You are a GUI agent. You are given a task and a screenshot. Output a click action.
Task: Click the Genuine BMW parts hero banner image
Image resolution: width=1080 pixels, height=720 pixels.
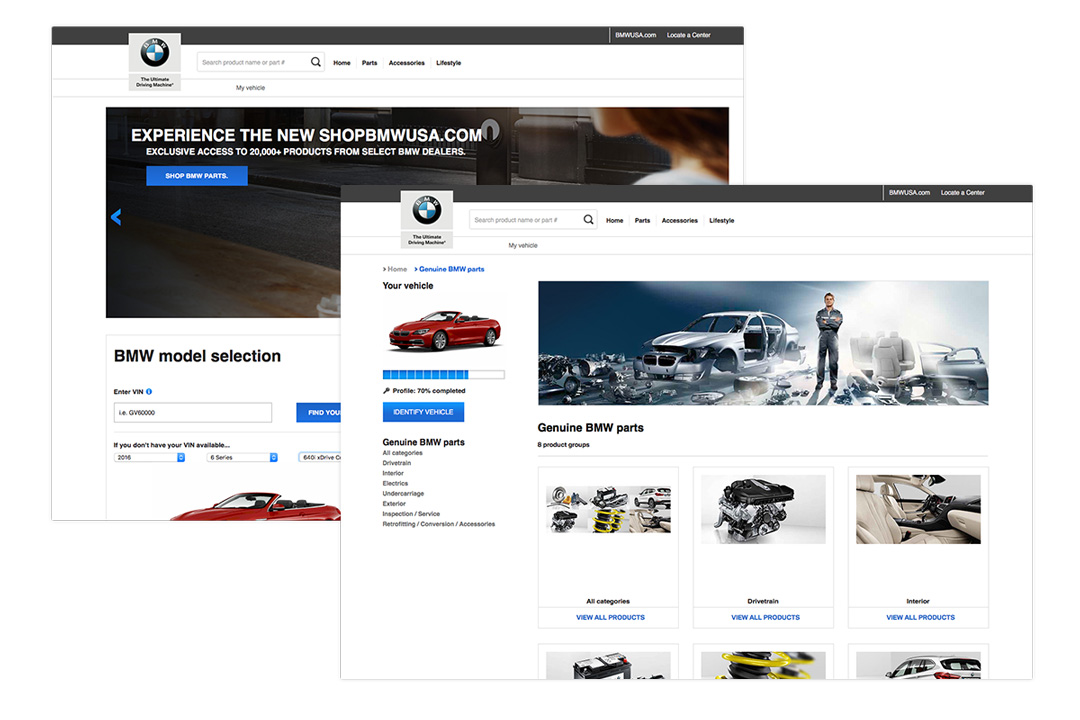[763, 343]
